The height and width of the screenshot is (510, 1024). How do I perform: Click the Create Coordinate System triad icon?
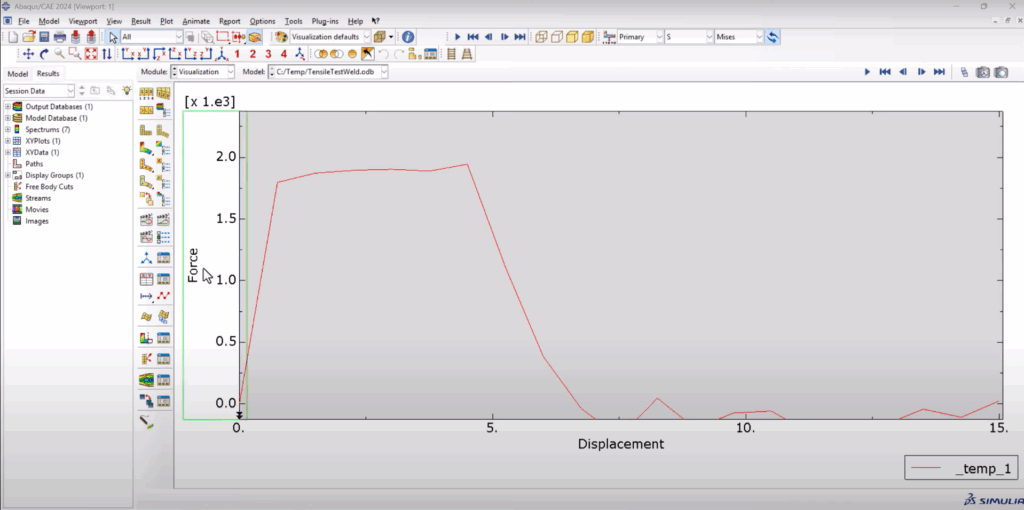click(x=146, y=259)
